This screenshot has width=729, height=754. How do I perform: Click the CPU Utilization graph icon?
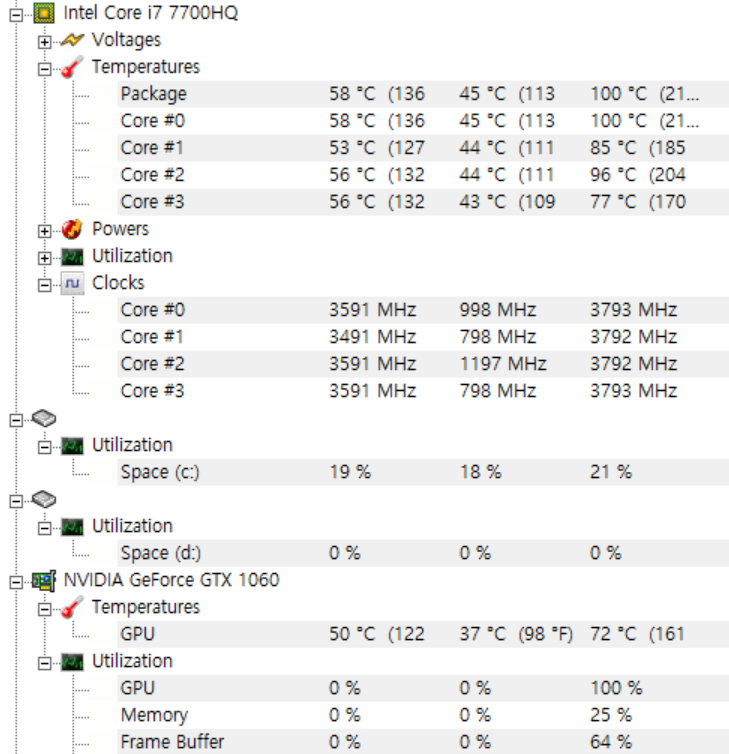click(72, 256)
